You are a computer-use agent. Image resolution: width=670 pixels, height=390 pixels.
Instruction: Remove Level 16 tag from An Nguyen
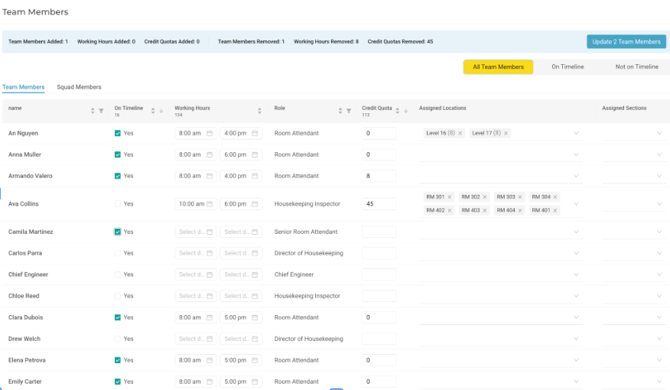(x=460, y=133)
